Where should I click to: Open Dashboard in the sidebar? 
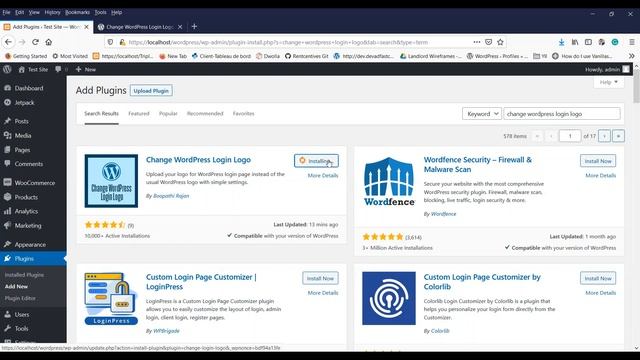point(29,88)
